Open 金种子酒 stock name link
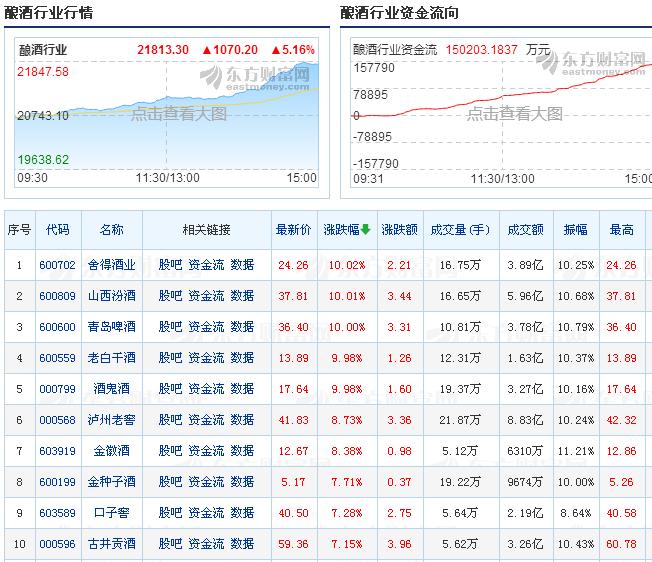This screenshot has width=652, height=562. 111,482
